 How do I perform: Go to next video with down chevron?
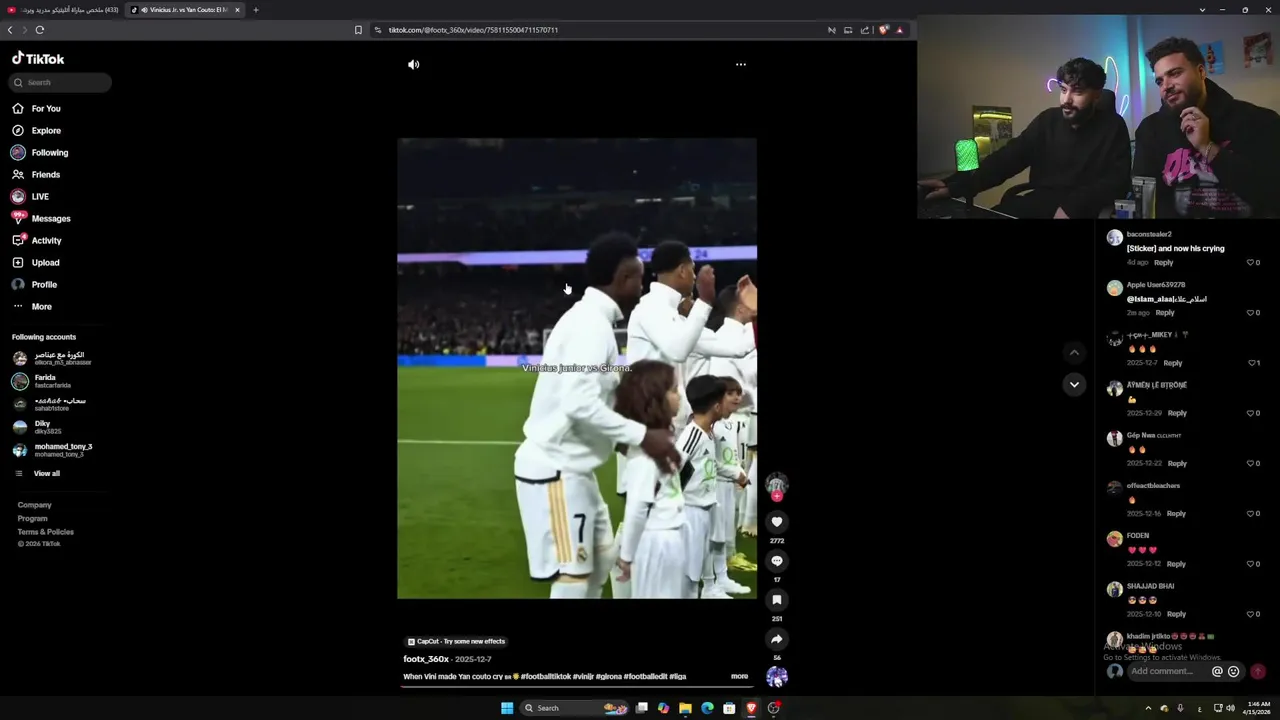click(x=1074, y=384)
